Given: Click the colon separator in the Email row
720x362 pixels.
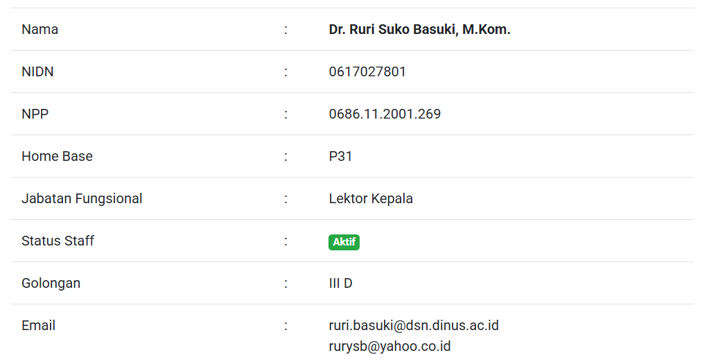Looking at the screenshot, I should (286, 326).
